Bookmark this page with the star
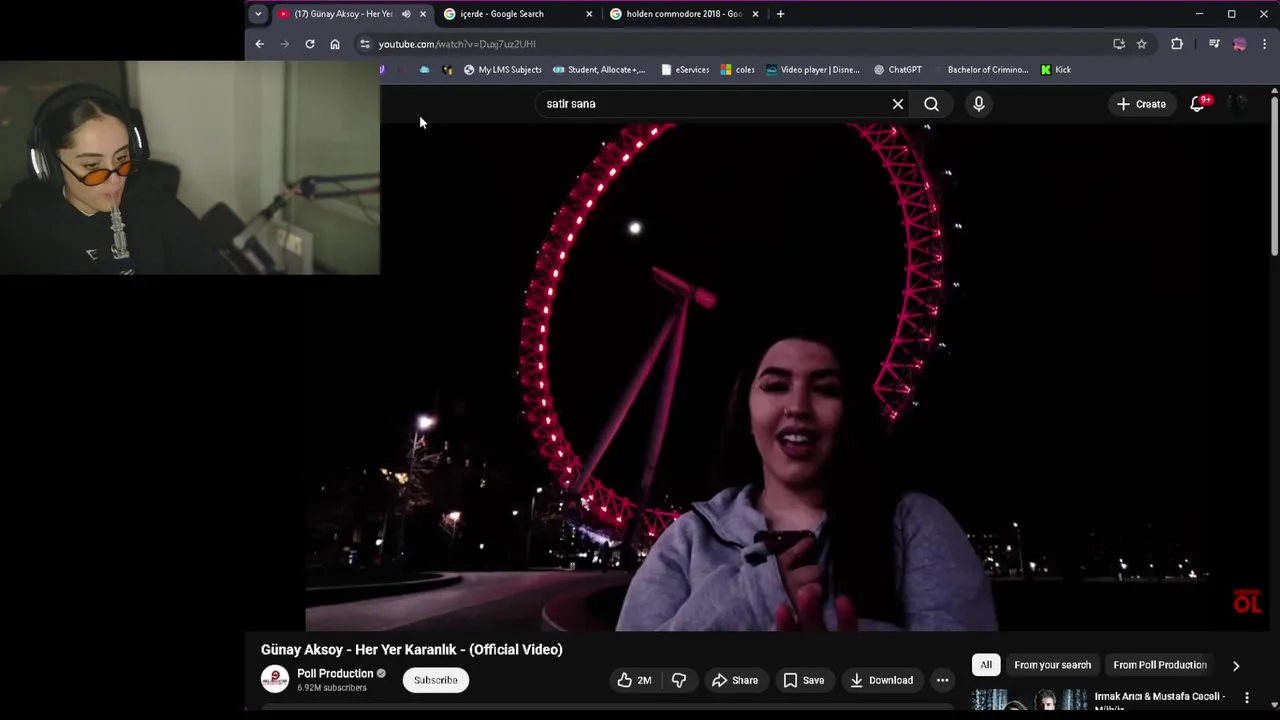This screenshot has width=1280, height=720. (x=1142, y=44)
